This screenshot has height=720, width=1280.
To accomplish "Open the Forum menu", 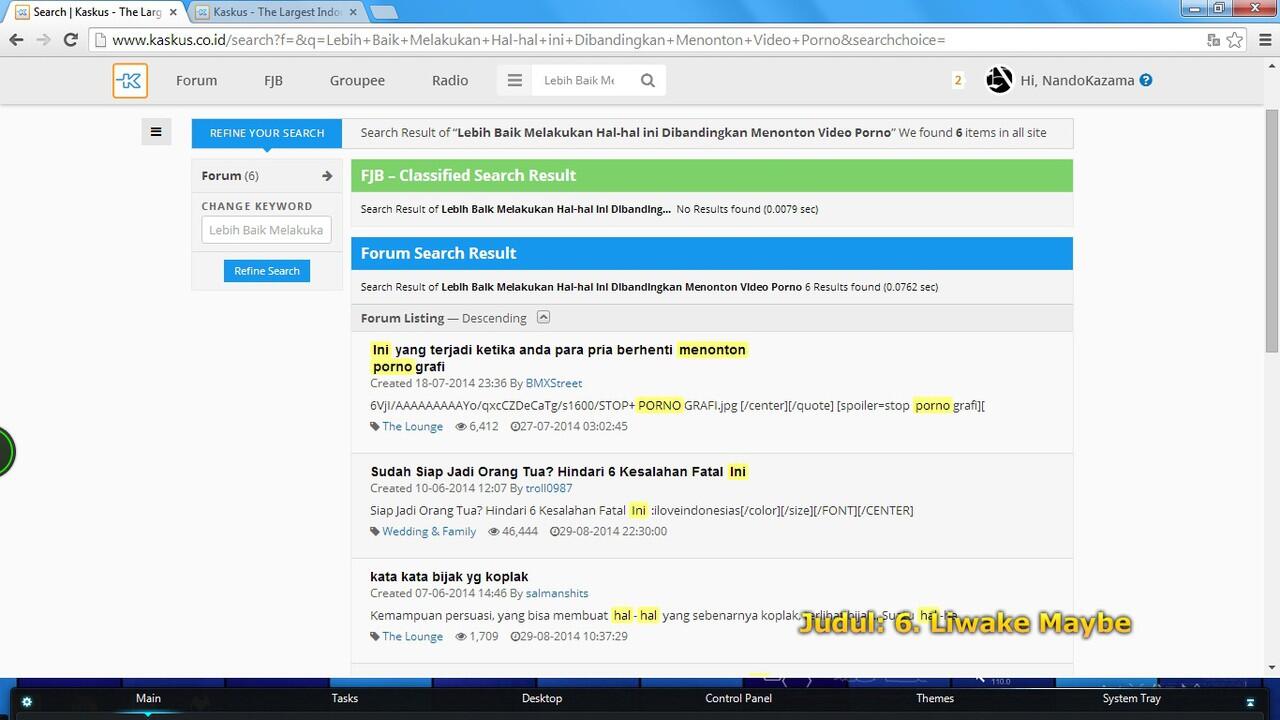I will click(x=196, y=80).
